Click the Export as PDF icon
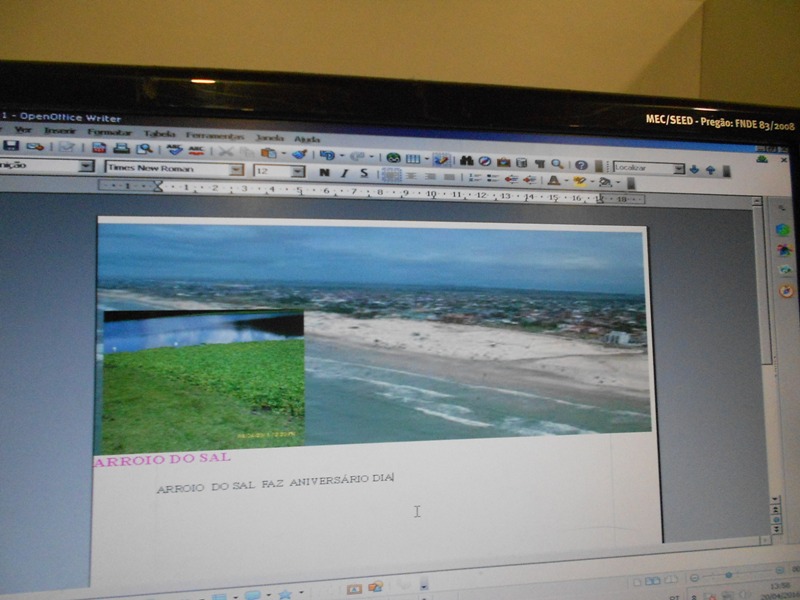The height and width of the screenshot is (600, 800). [x=99, y=148]
